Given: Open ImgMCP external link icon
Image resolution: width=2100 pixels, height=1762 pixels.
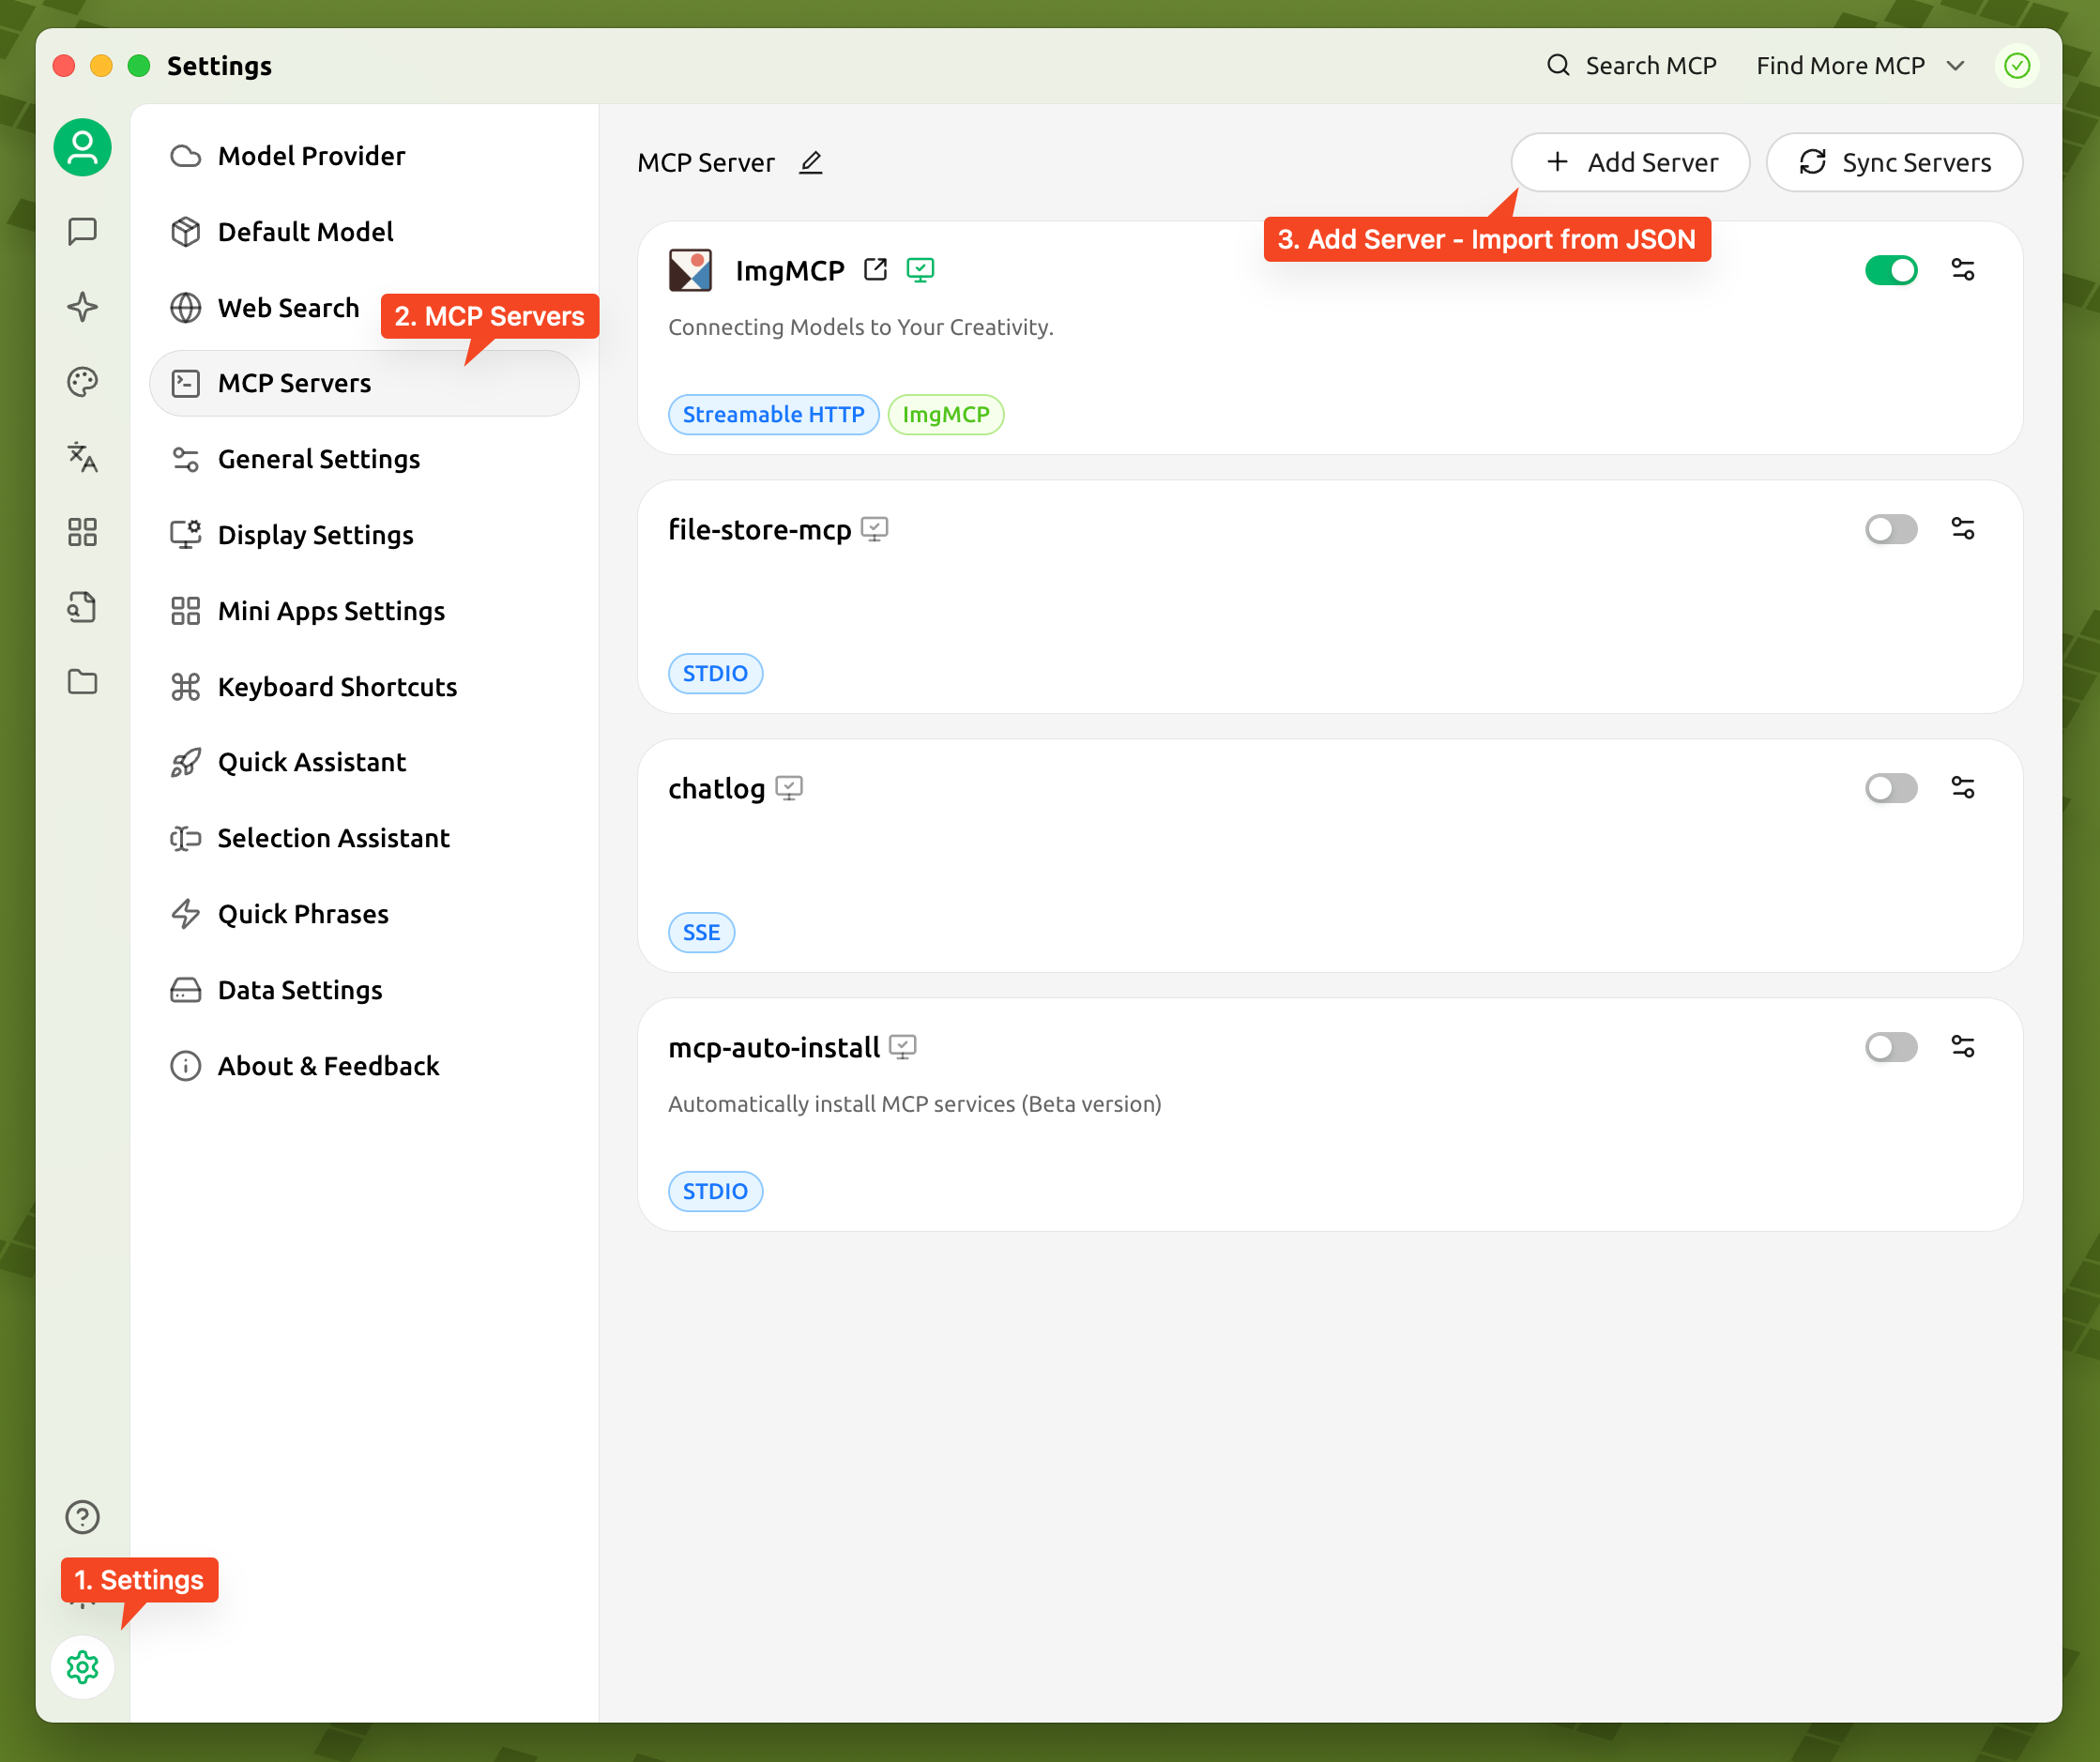Looking at the screenshot, I should tap(875, 270).
